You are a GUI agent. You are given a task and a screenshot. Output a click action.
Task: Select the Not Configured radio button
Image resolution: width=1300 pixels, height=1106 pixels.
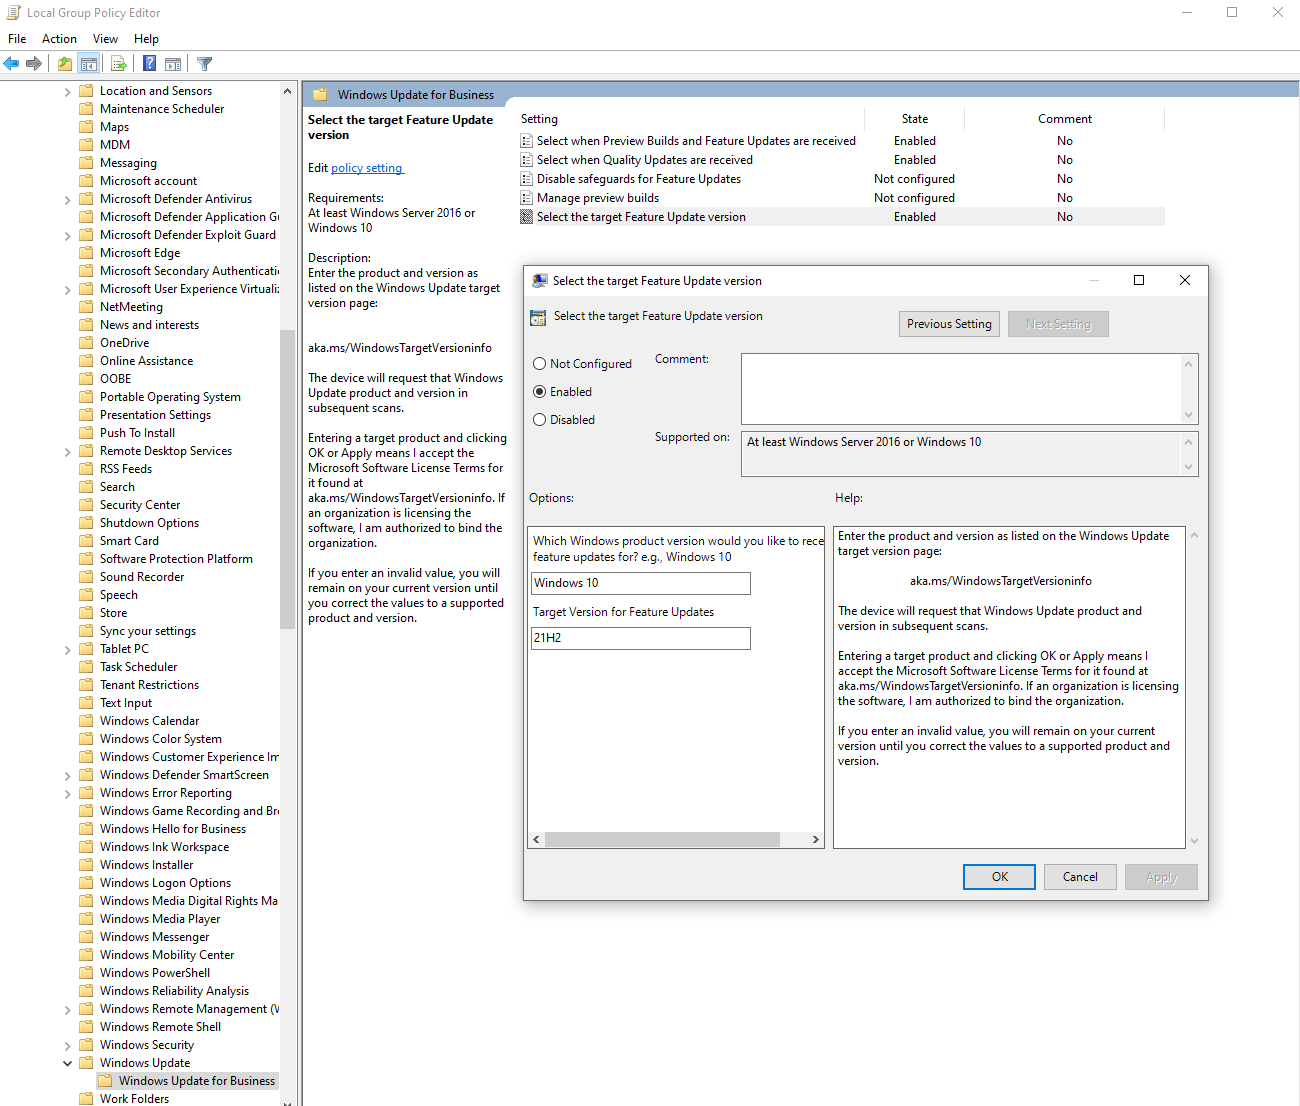540,364
